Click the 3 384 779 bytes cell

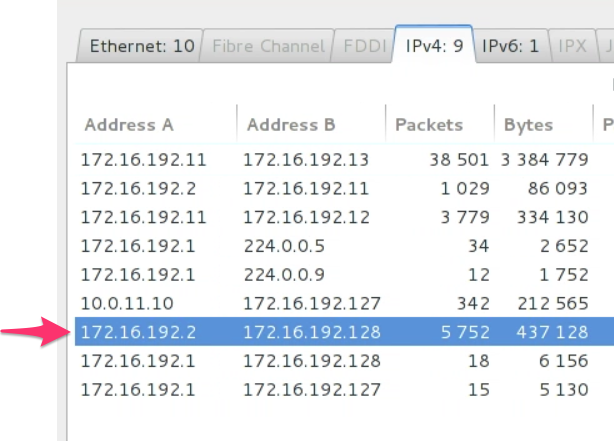tap(545, 159)
